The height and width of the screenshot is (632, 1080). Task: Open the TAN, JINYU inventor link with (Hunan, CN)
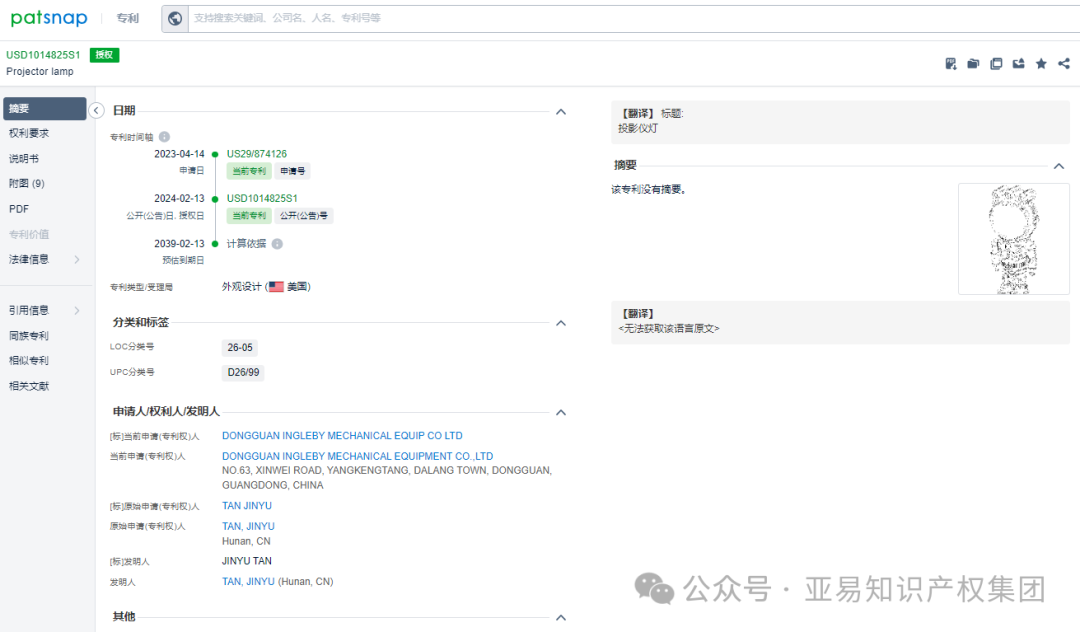[248, 581]
